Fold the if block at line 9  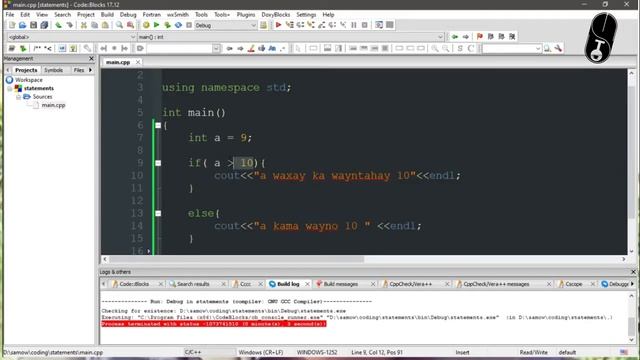point(158,163)
